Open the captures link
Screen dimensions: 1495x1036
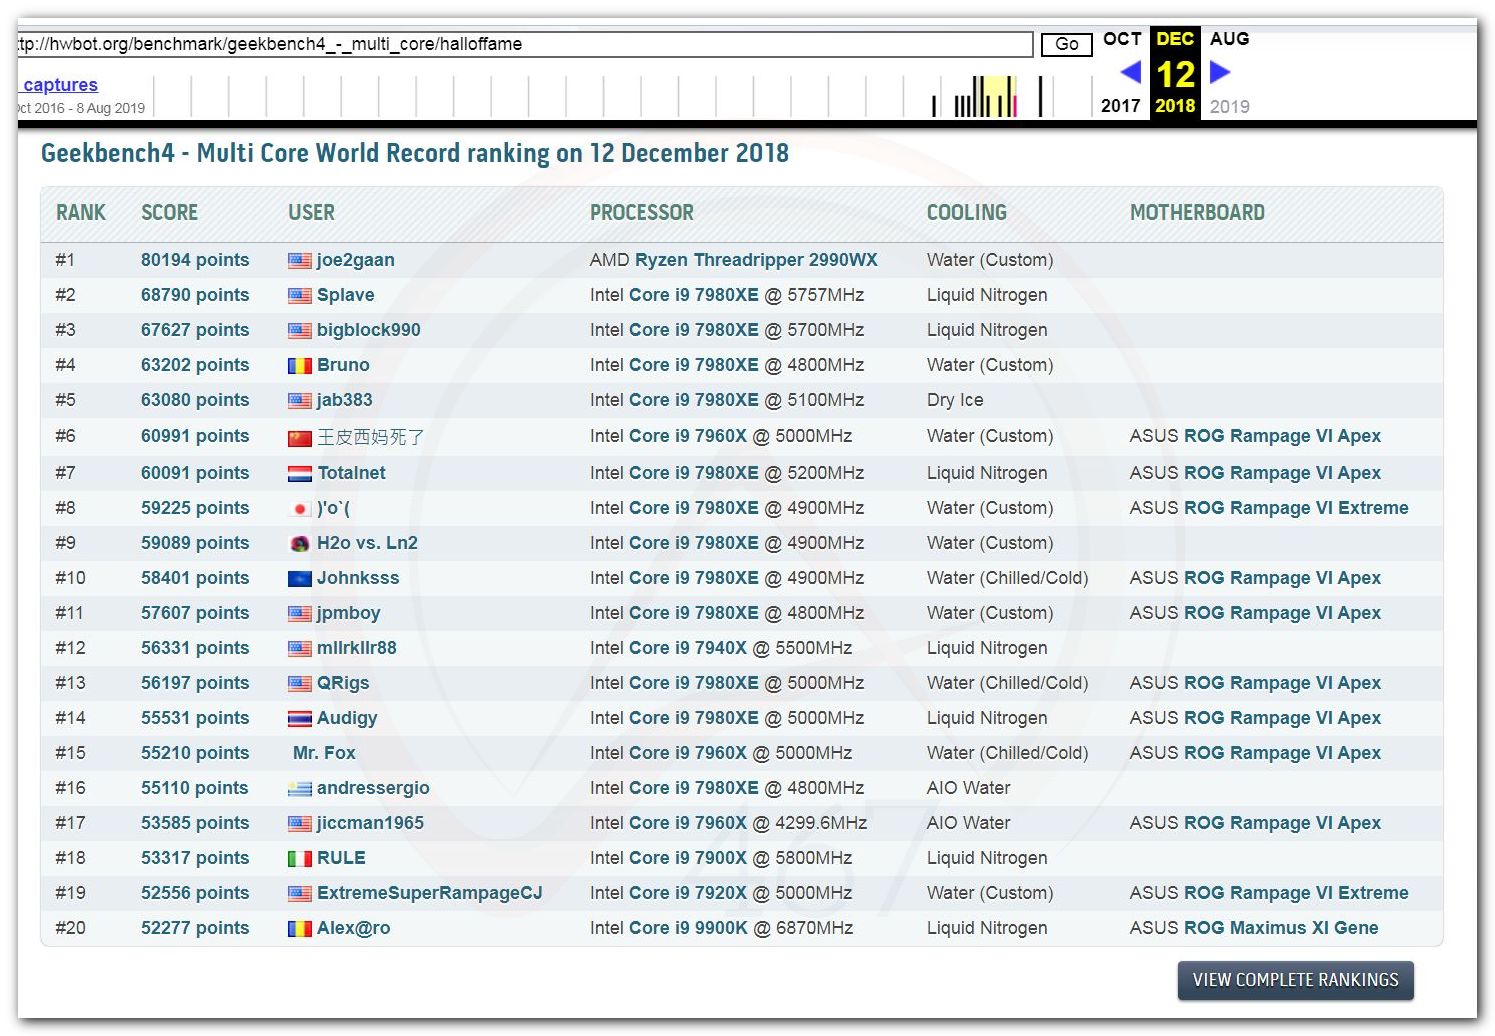(x=60, y=85)
